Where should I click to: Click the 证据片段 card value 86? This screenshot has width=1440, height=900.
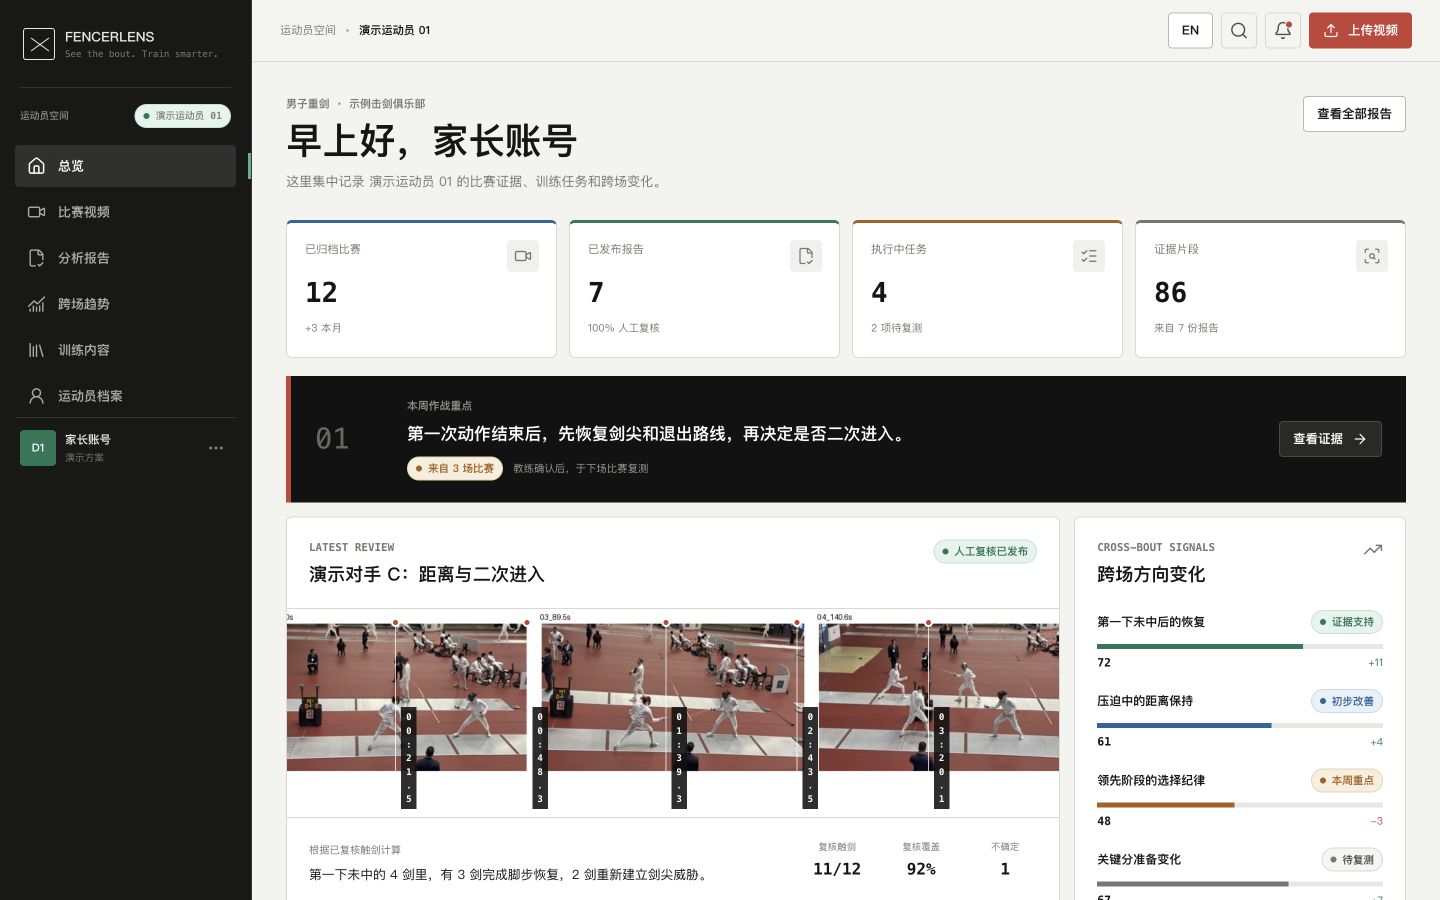[x=1170, y=292]
